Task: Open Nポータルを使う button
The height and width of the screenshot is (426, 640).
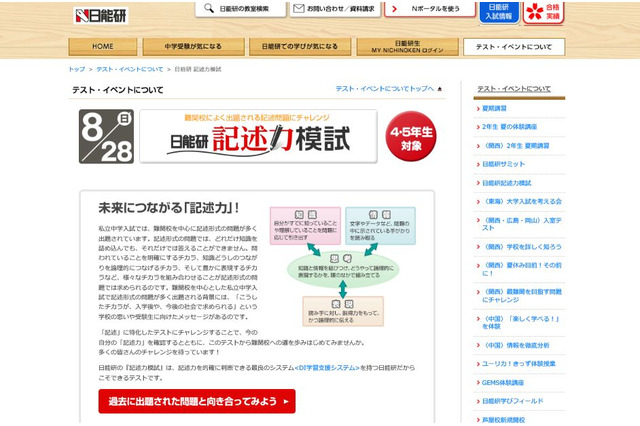Action: click(x=430, y=9)
